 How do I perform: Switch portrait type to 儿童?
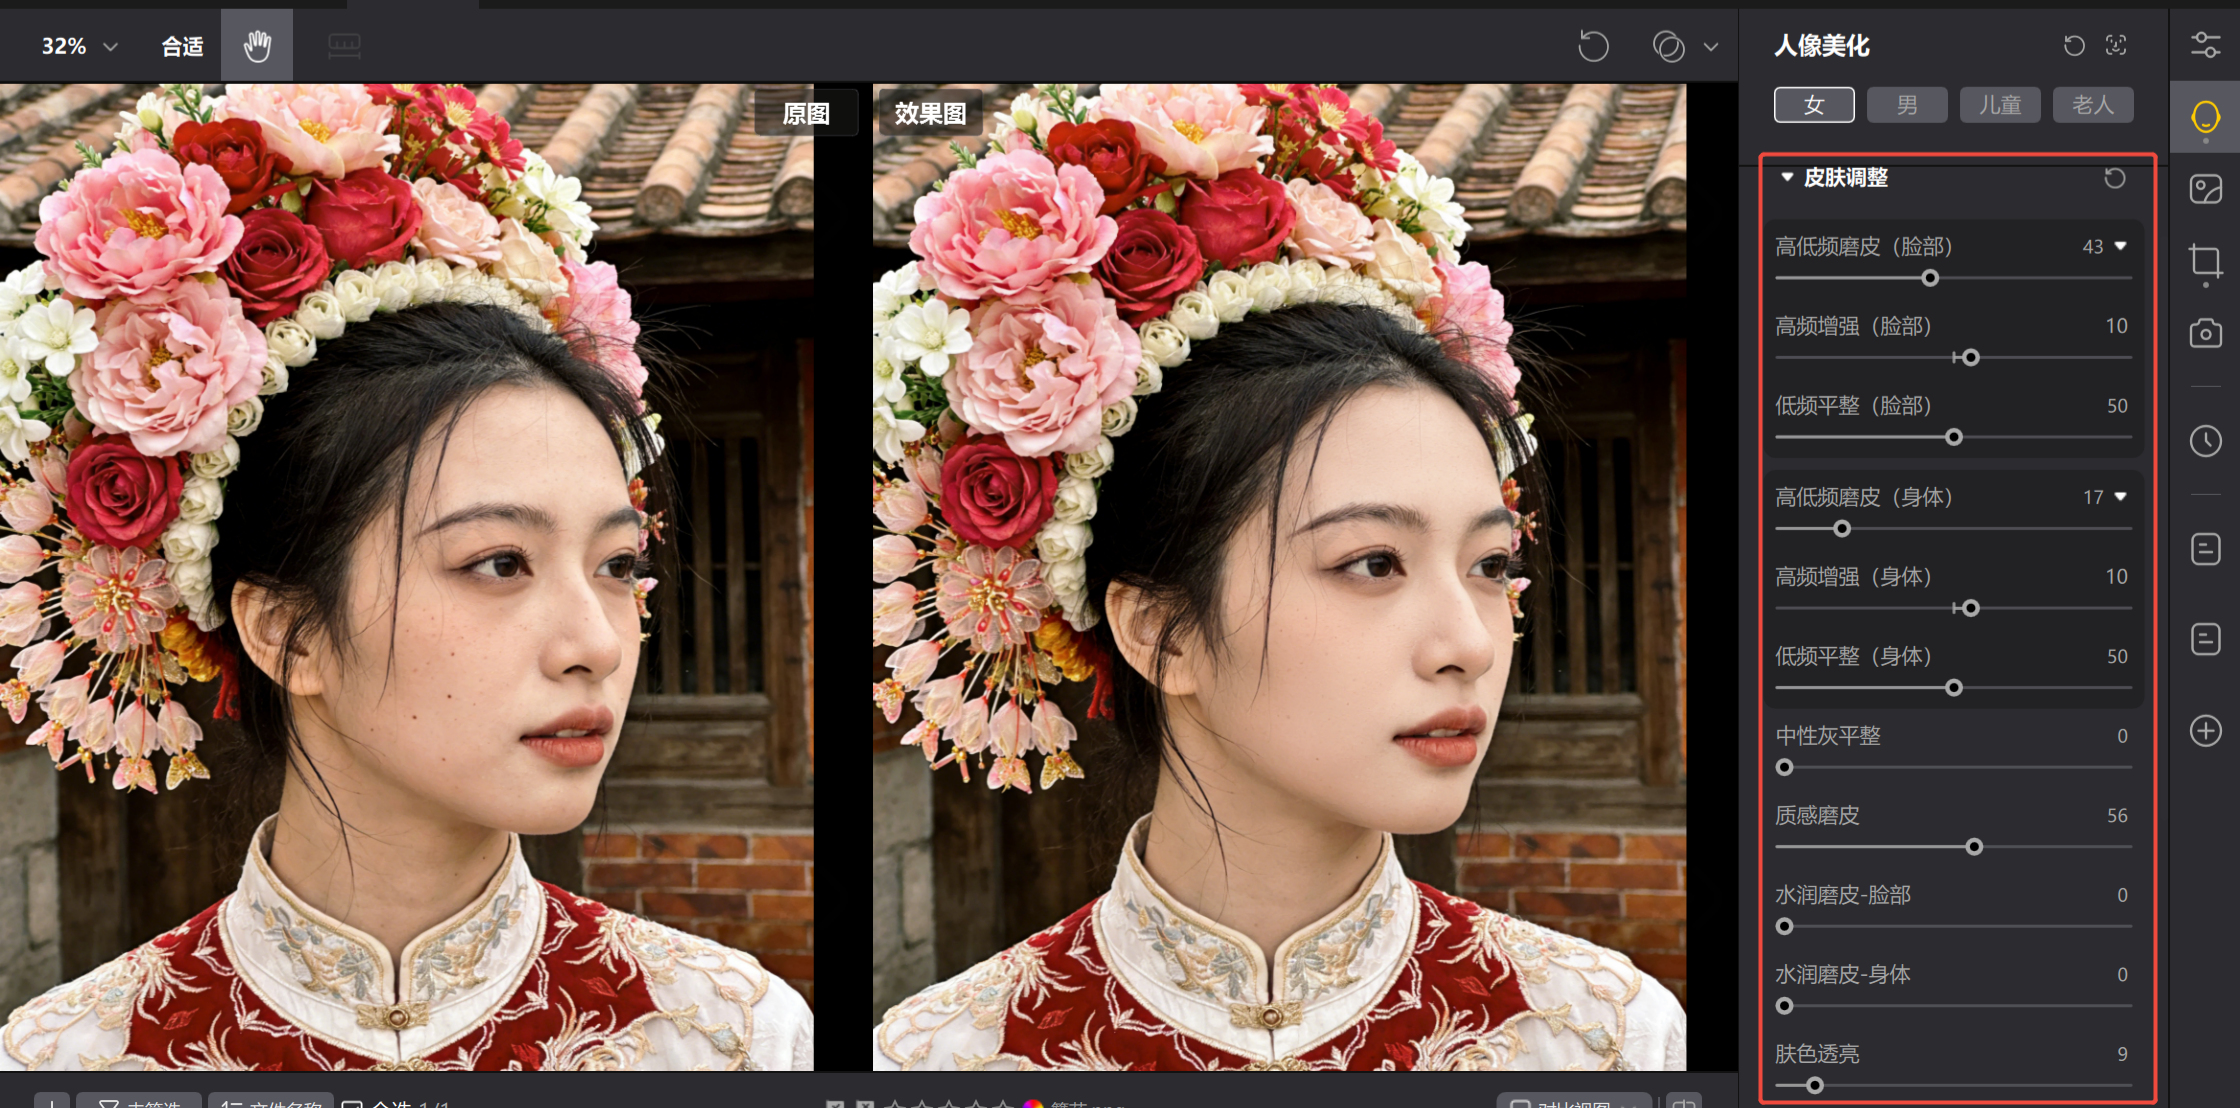click(2000, 105)
